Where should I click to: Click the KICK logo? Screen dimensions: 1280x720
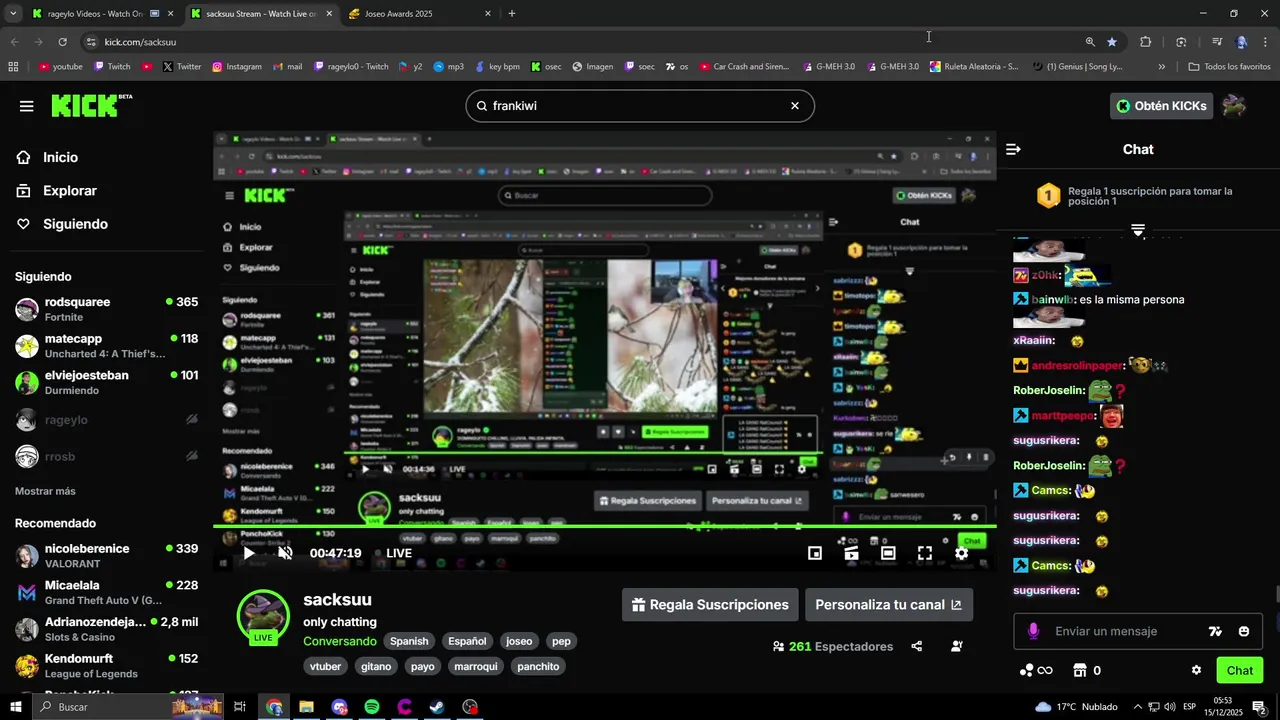pos(91,105)
